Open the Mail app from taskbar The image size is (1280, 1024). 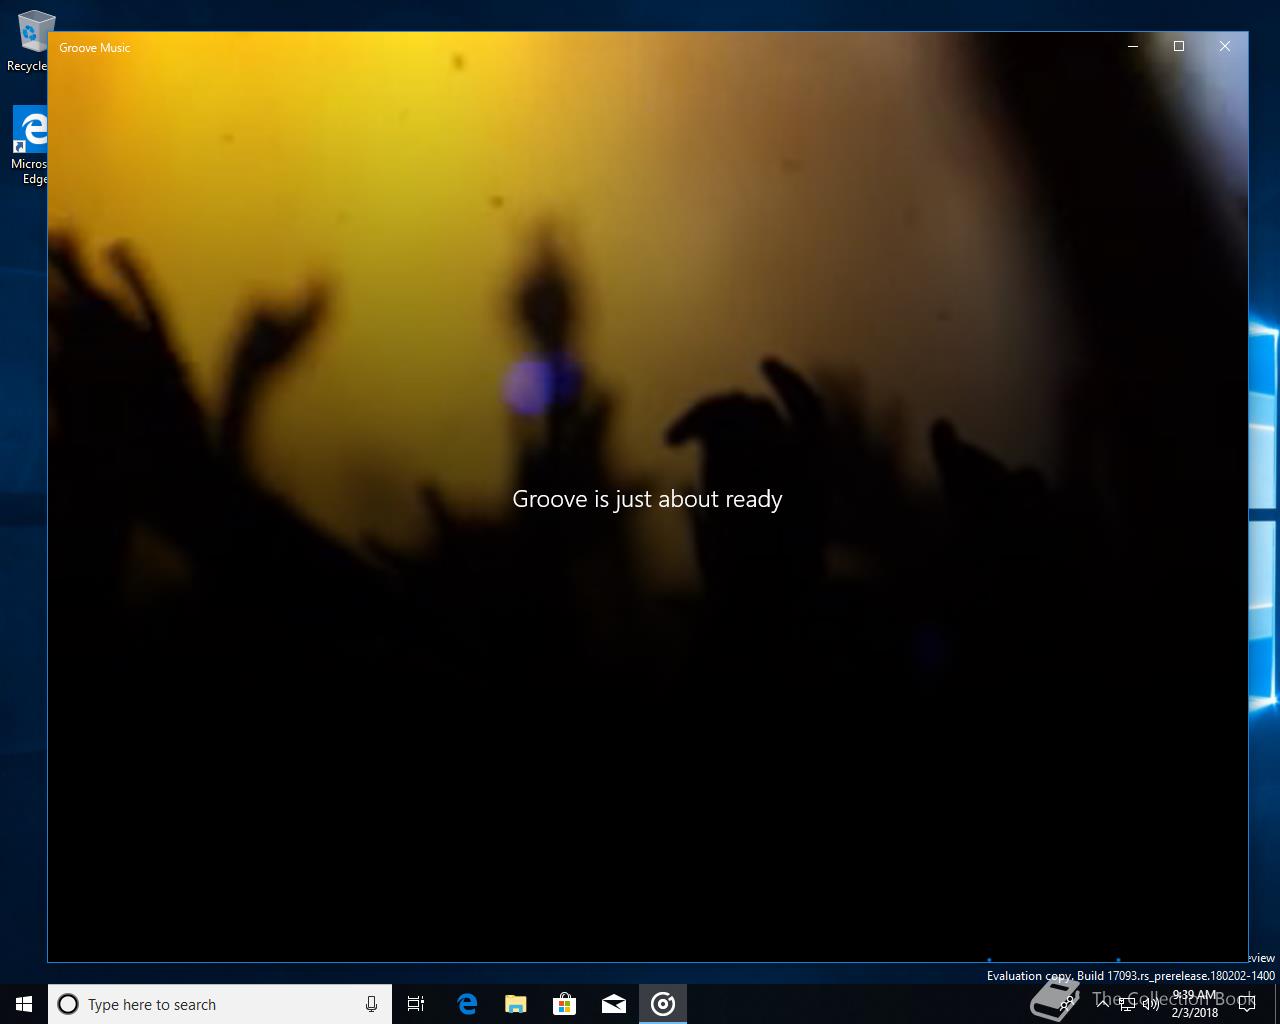click(613, 1004)
